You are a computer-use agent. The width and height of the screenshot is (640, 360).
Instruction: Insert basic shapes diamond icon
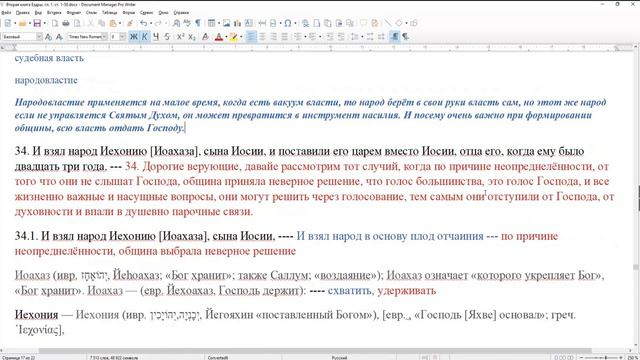click(x=399, y=23)
